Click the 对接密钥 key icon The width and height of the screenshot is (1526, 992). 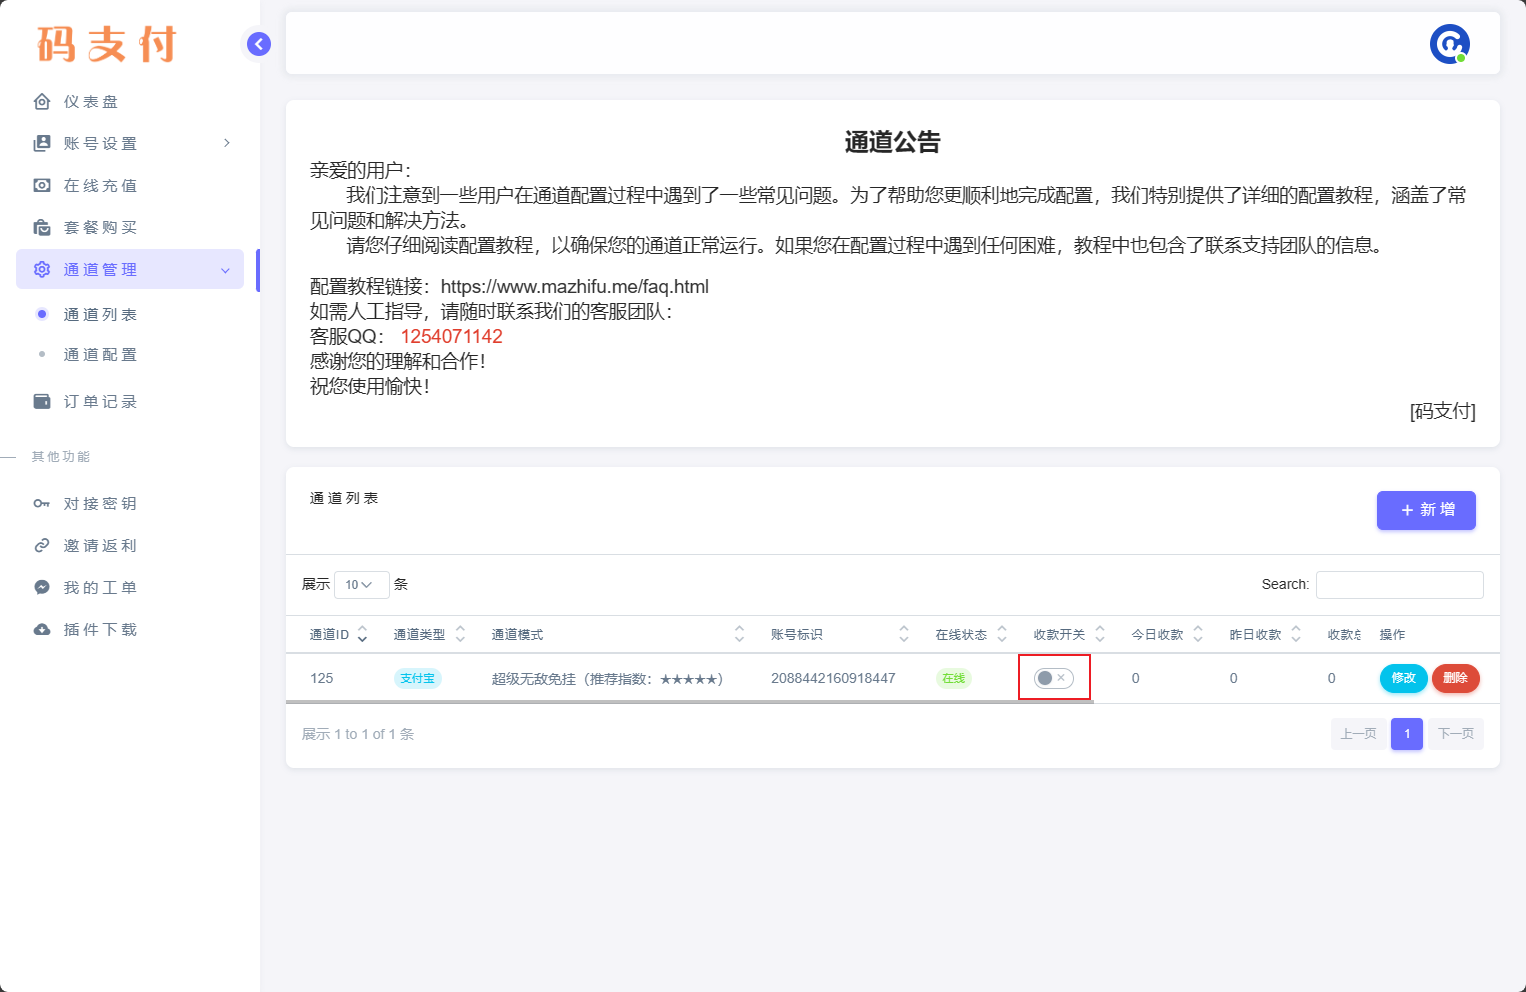click(42, 504)
